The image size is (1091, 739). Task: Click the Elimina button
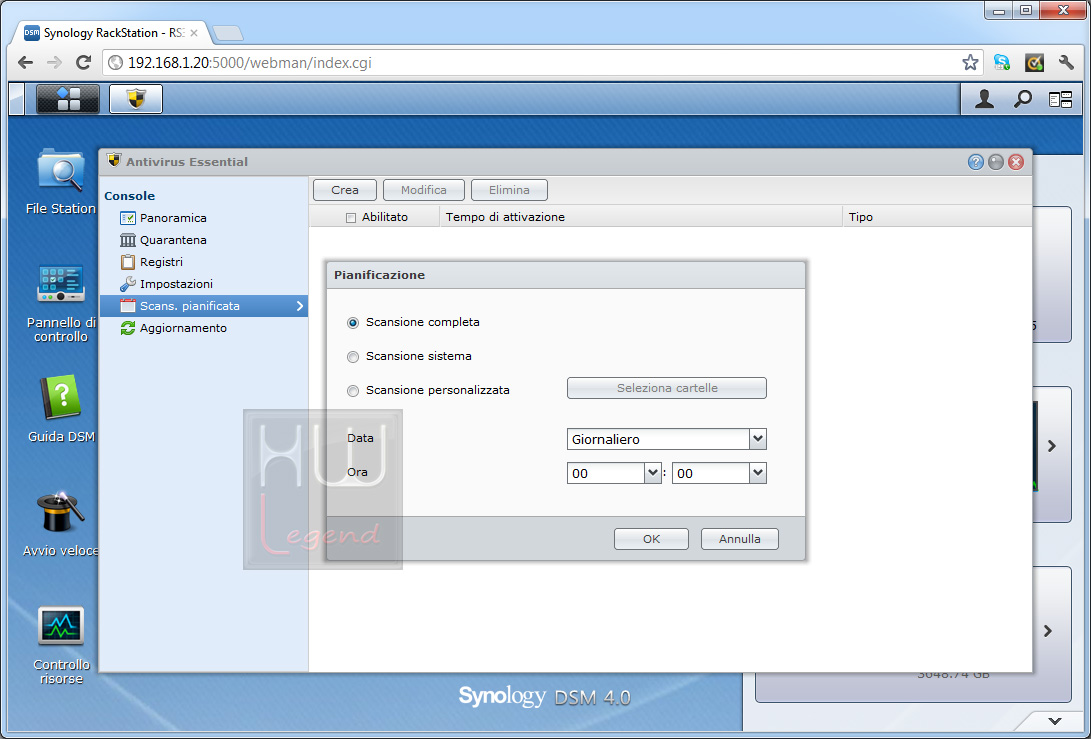[x=509, y=190]
